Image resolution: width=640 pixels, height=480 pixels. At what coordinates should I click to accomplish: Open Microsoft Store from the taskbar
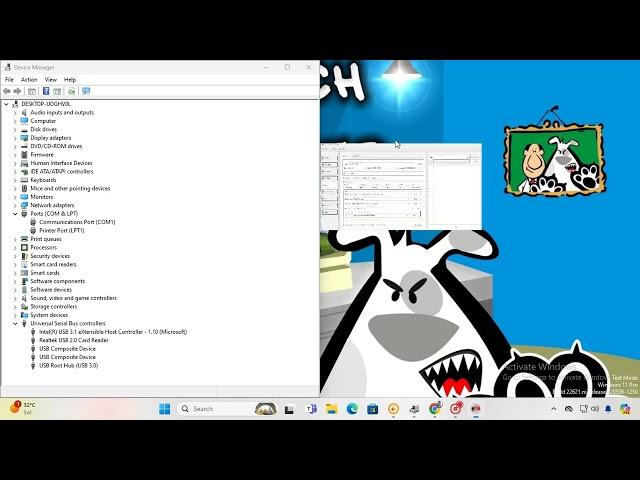pyautogui.click(x=372, y=409)
